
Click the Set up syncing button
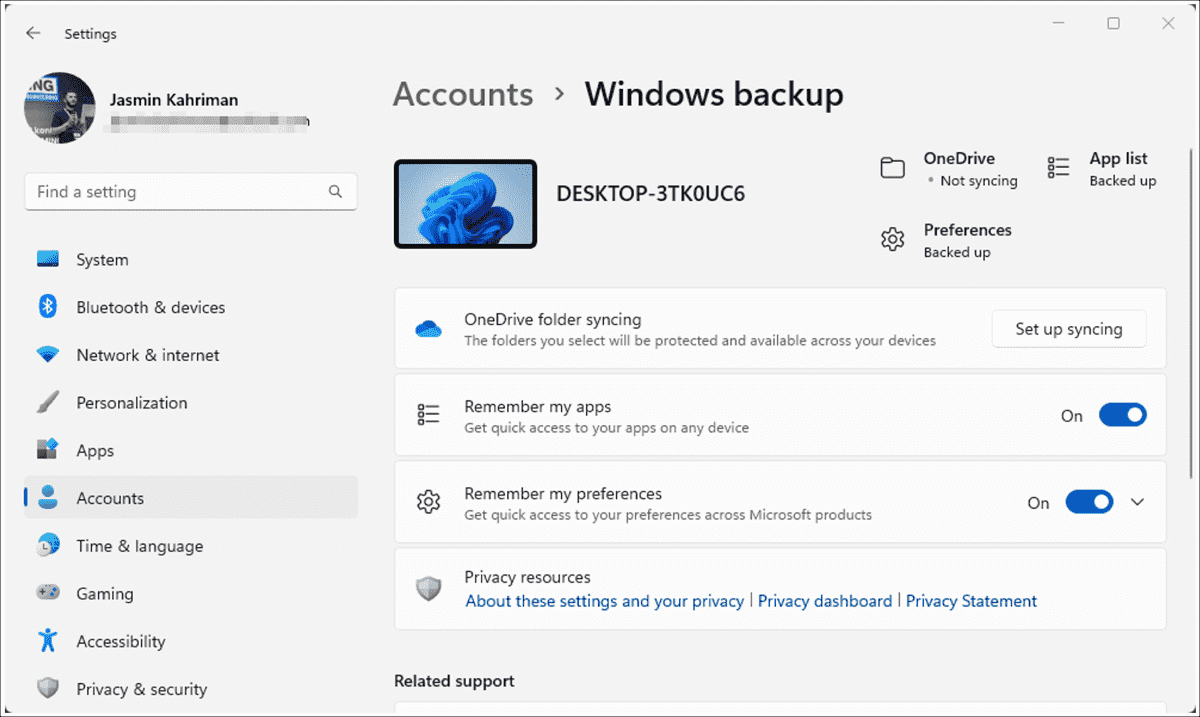click(x=1069, y=329)
